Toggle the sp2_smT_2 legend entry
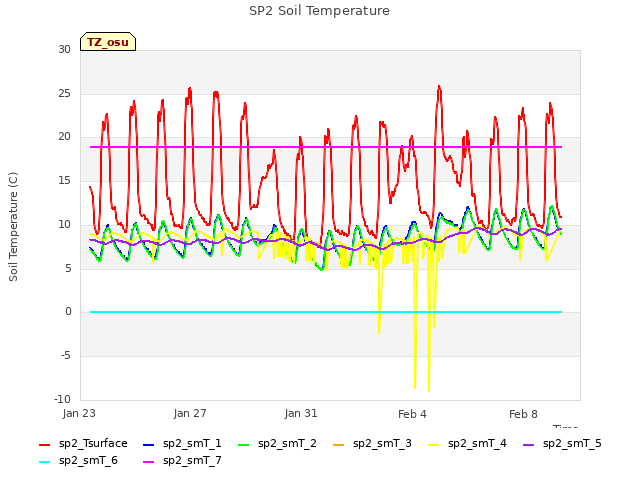This screenshot has width=640, height=480. tap(277, 444)
